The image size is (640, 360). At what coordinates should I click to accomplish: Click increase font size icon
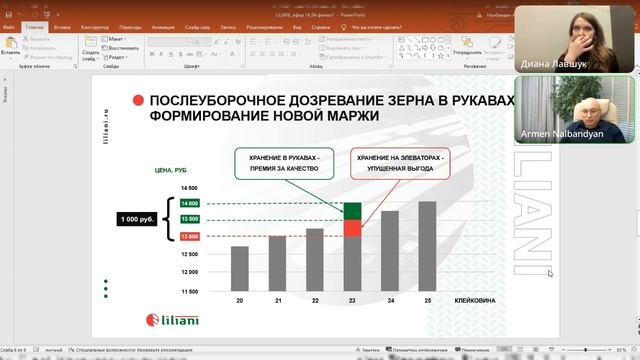(217, 42)
